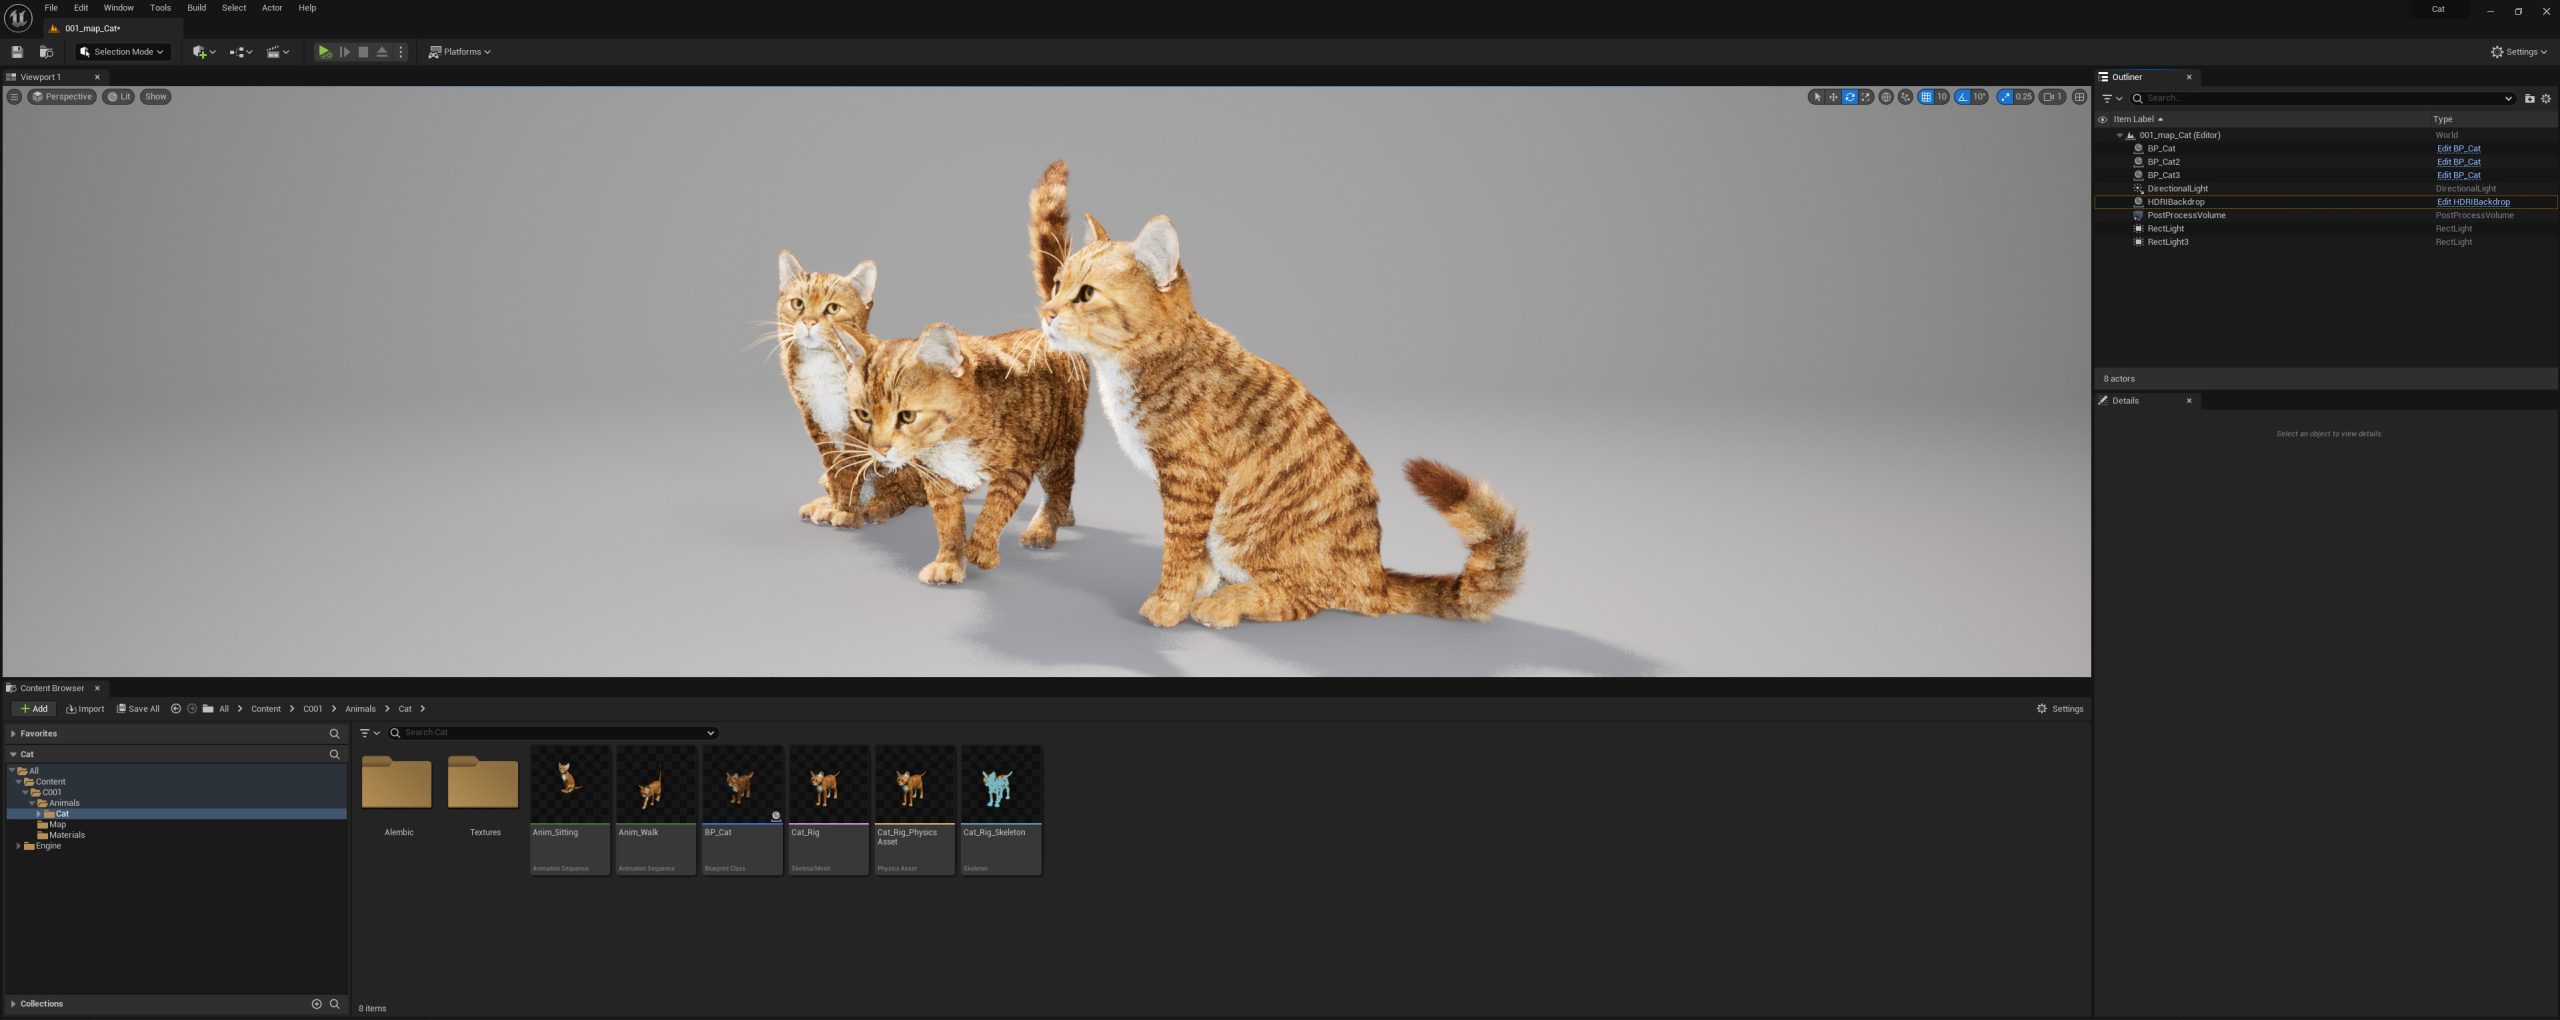Click the Stop simulation button
This screenshot has height=1020, width=2560.
(363, 52)
